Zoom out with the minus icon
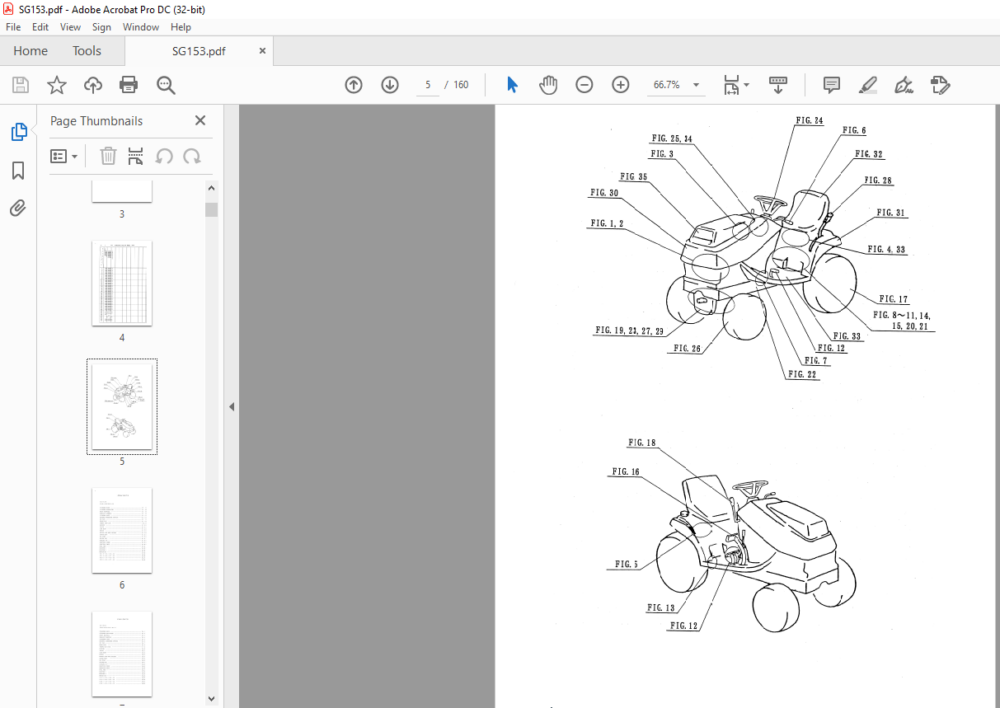 pos(584,85)
